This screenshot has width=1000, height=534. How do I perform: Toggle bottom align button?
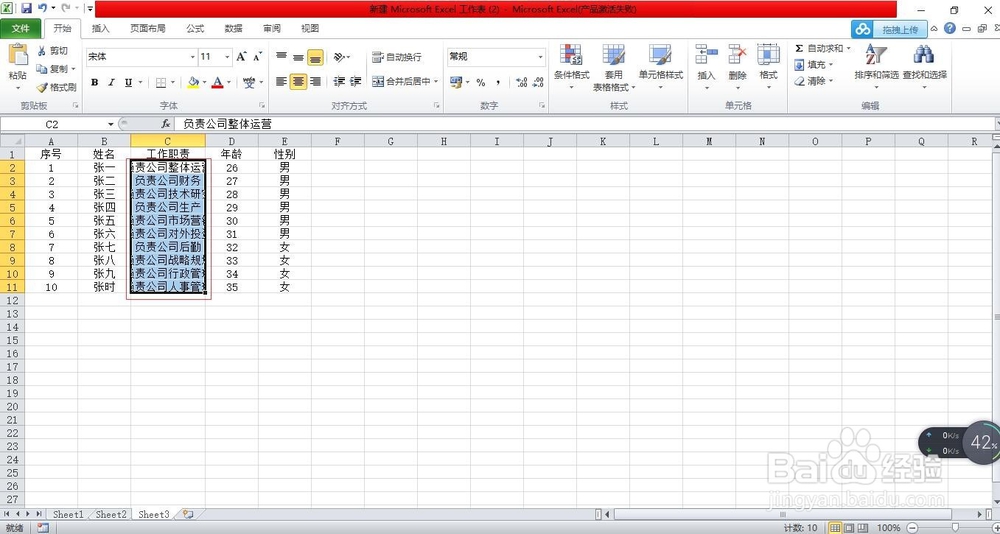pyautogui.click(x=315, y=57)
